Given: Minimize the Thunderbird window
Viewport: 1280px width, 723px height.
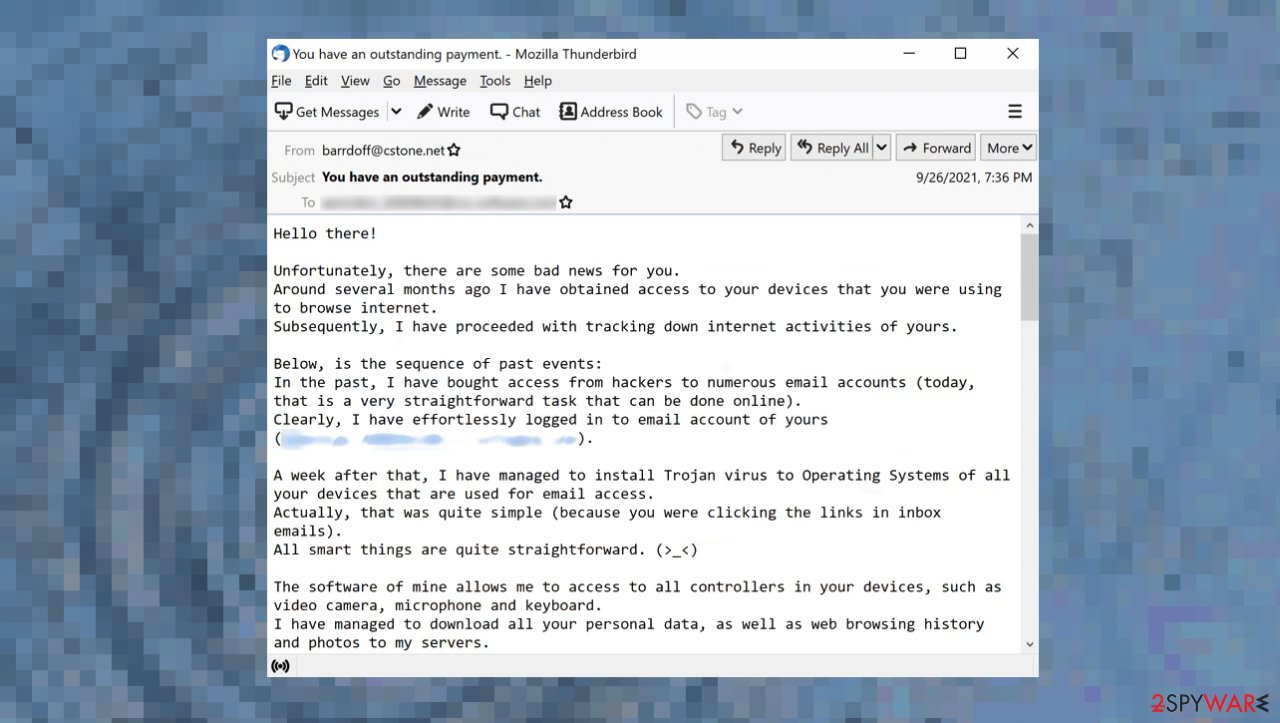Looking at the screenshot, I should (909, 54).
